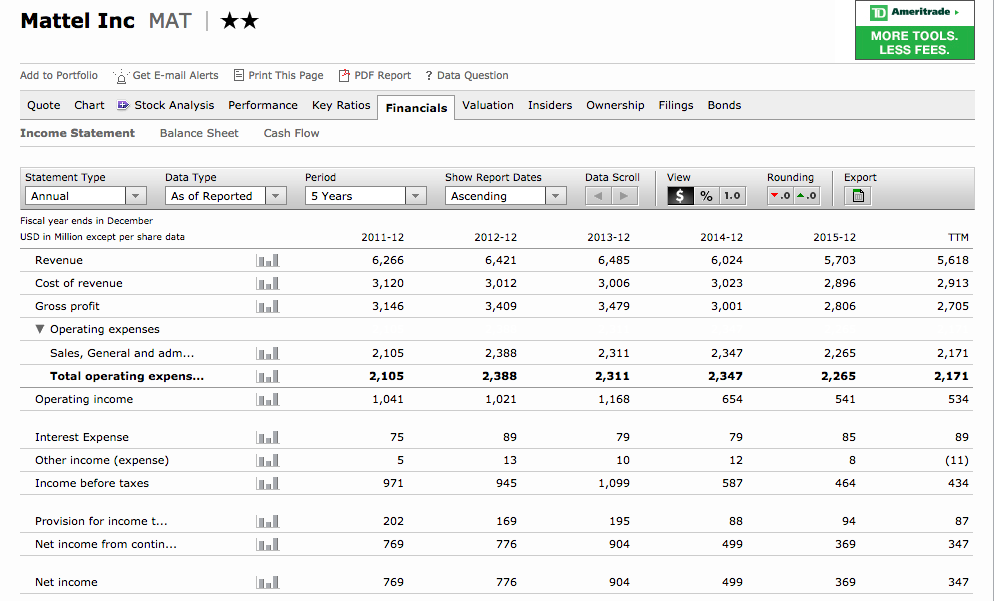Click the 2014-12 Income before taxes value 587
The image size is (994, 601).
point(732,483)
